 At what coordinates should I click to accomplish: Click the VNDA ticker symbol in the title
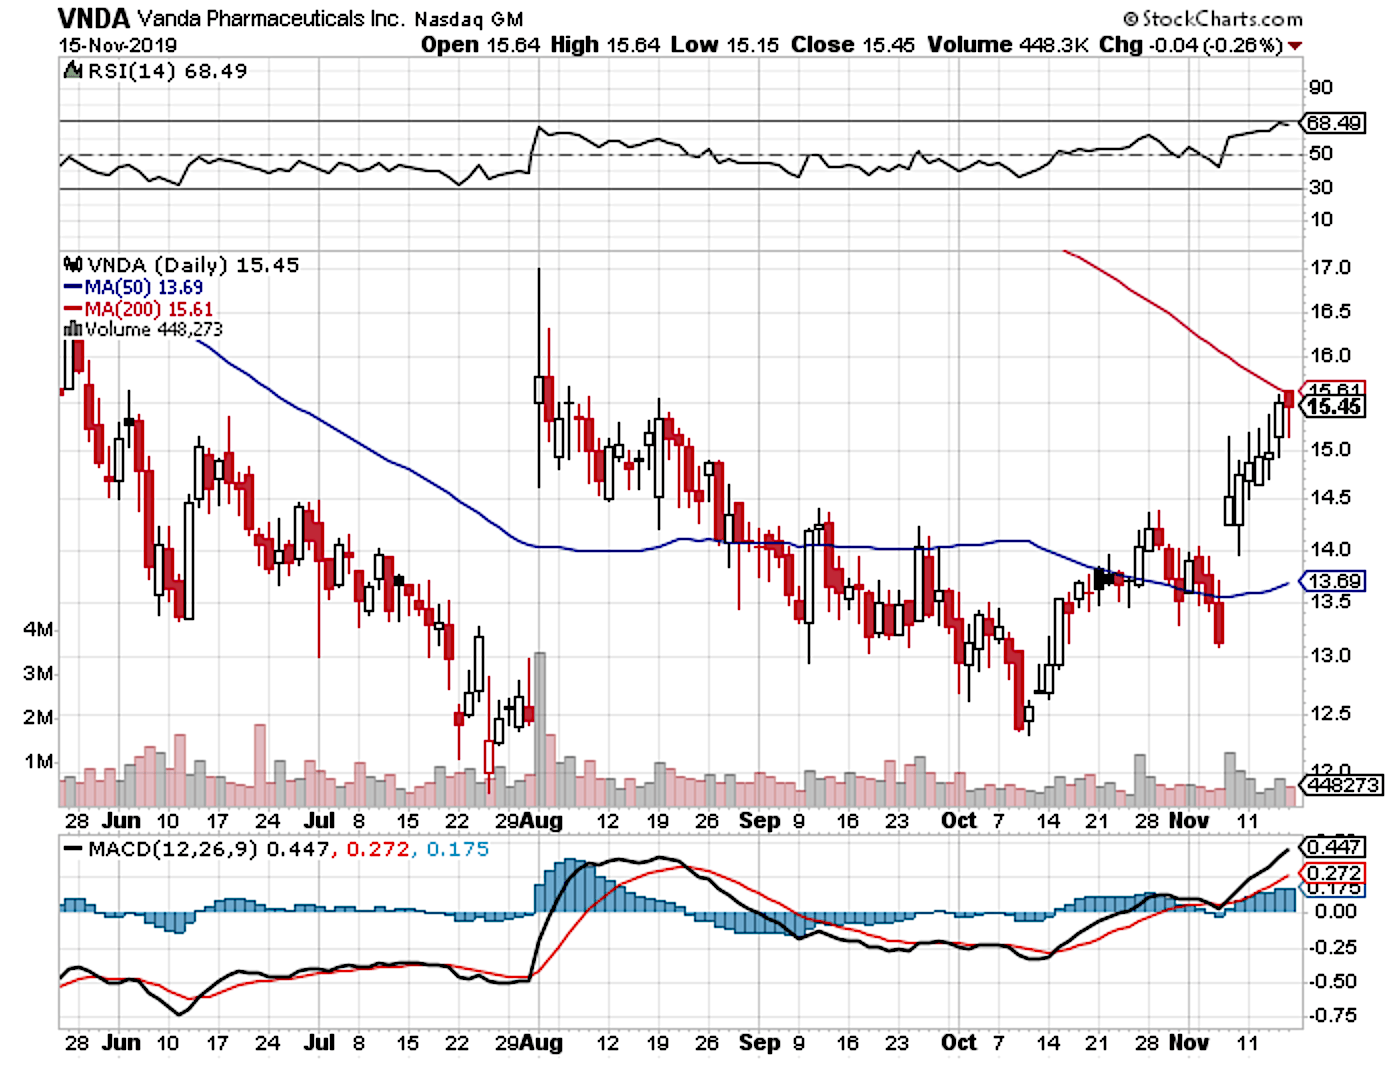[x=94, y=18]
